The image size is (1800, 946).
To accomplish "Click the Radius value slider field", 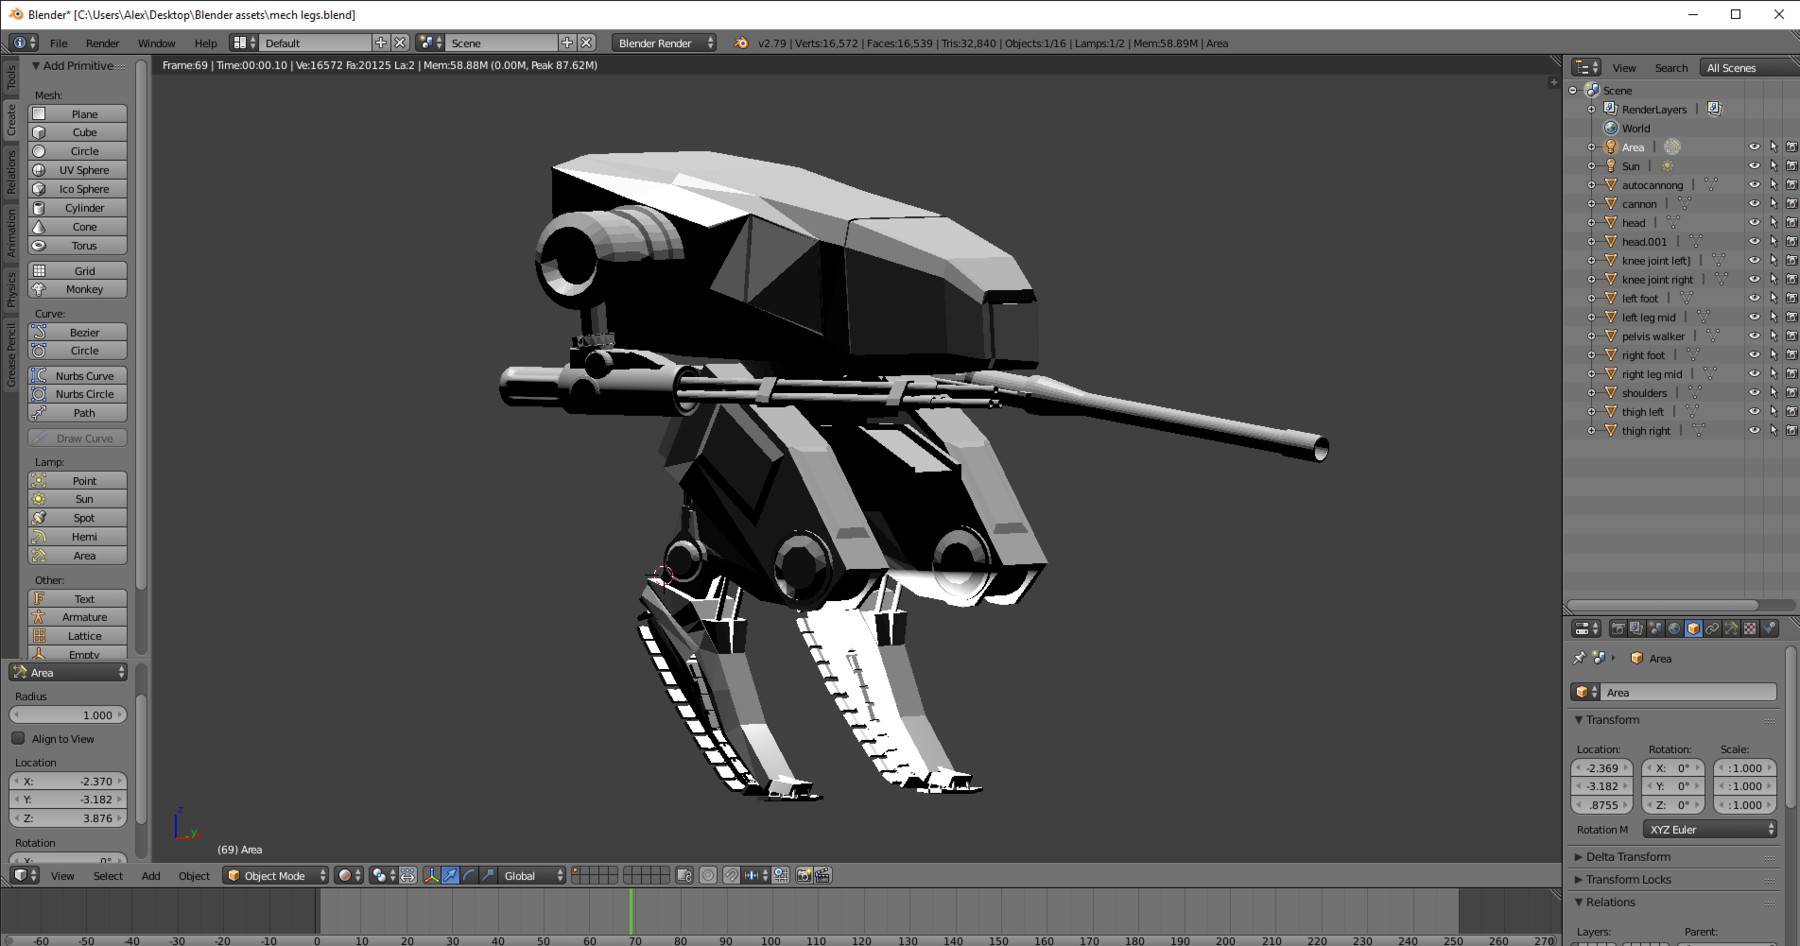I will 68,715.
